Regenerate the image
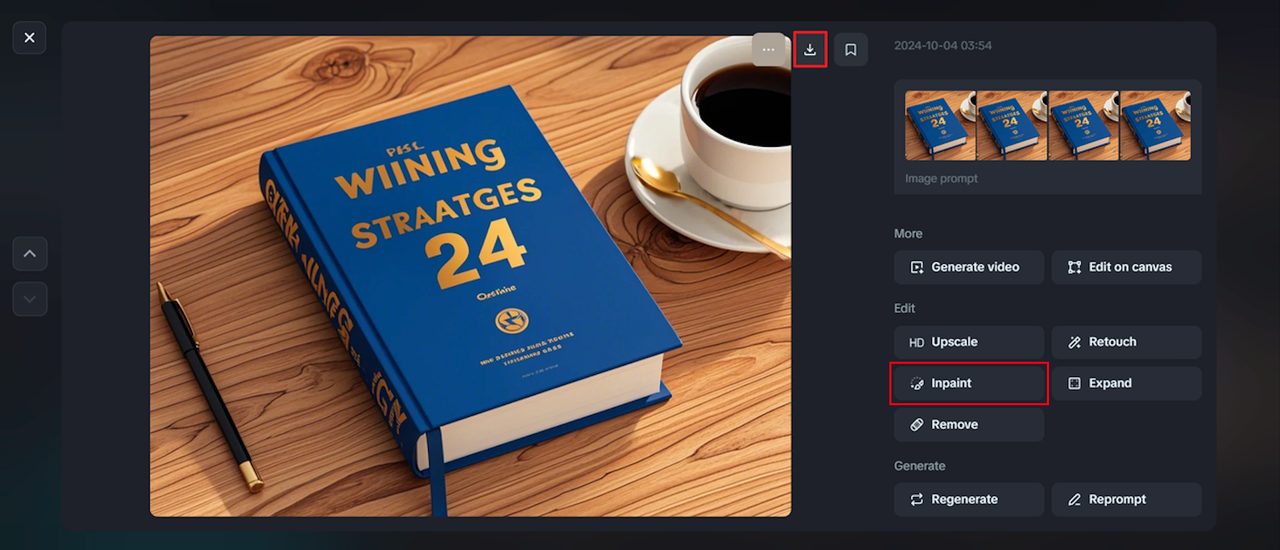 coord(969,500)
